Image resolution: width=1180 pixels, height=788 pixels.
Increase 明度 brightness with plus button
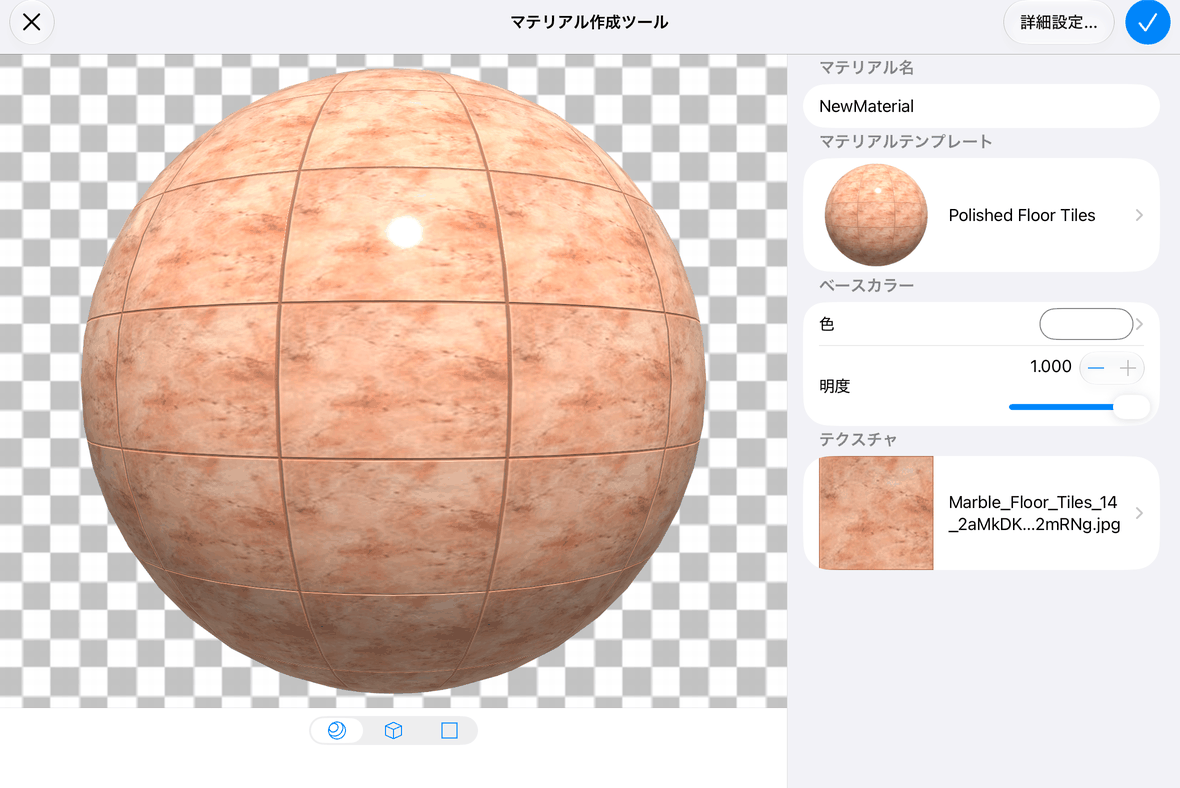tap(1127, 368)
